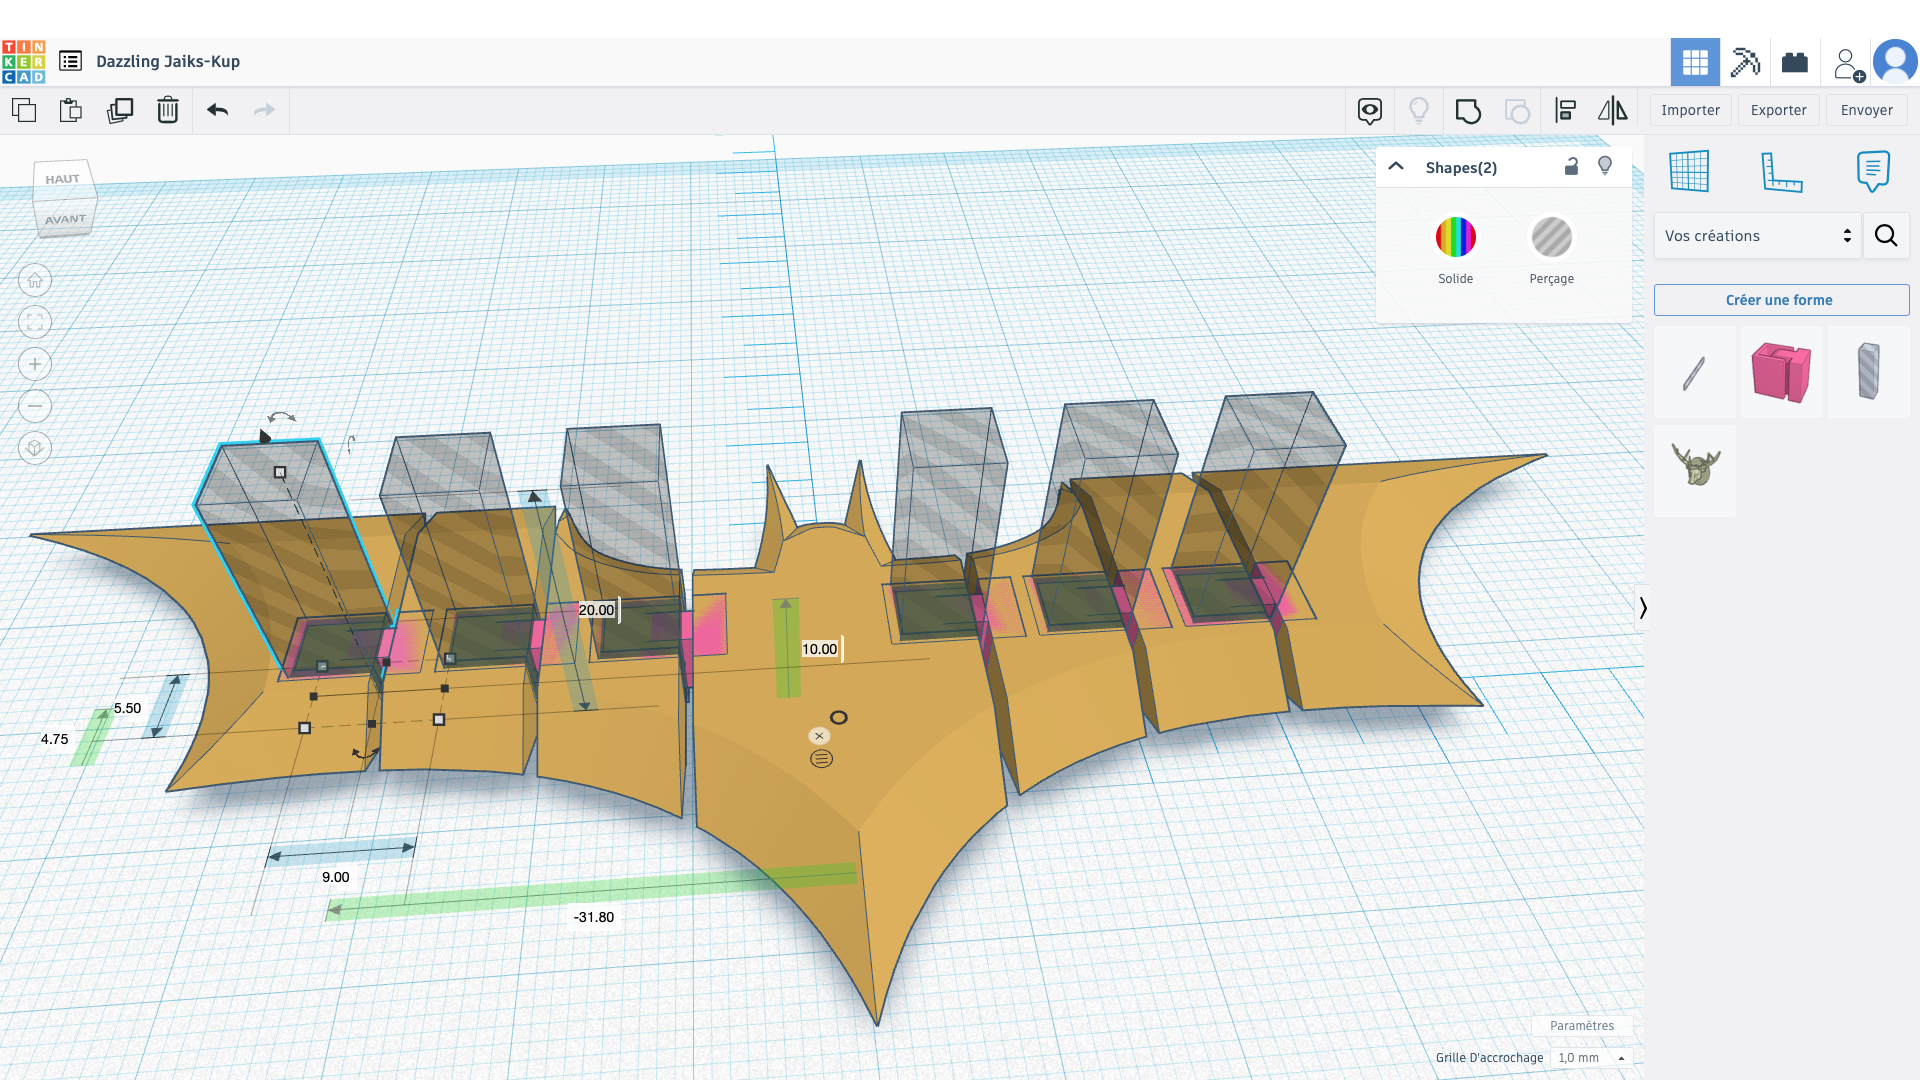Toggle the lock on selected shapes

[1571, 166]
